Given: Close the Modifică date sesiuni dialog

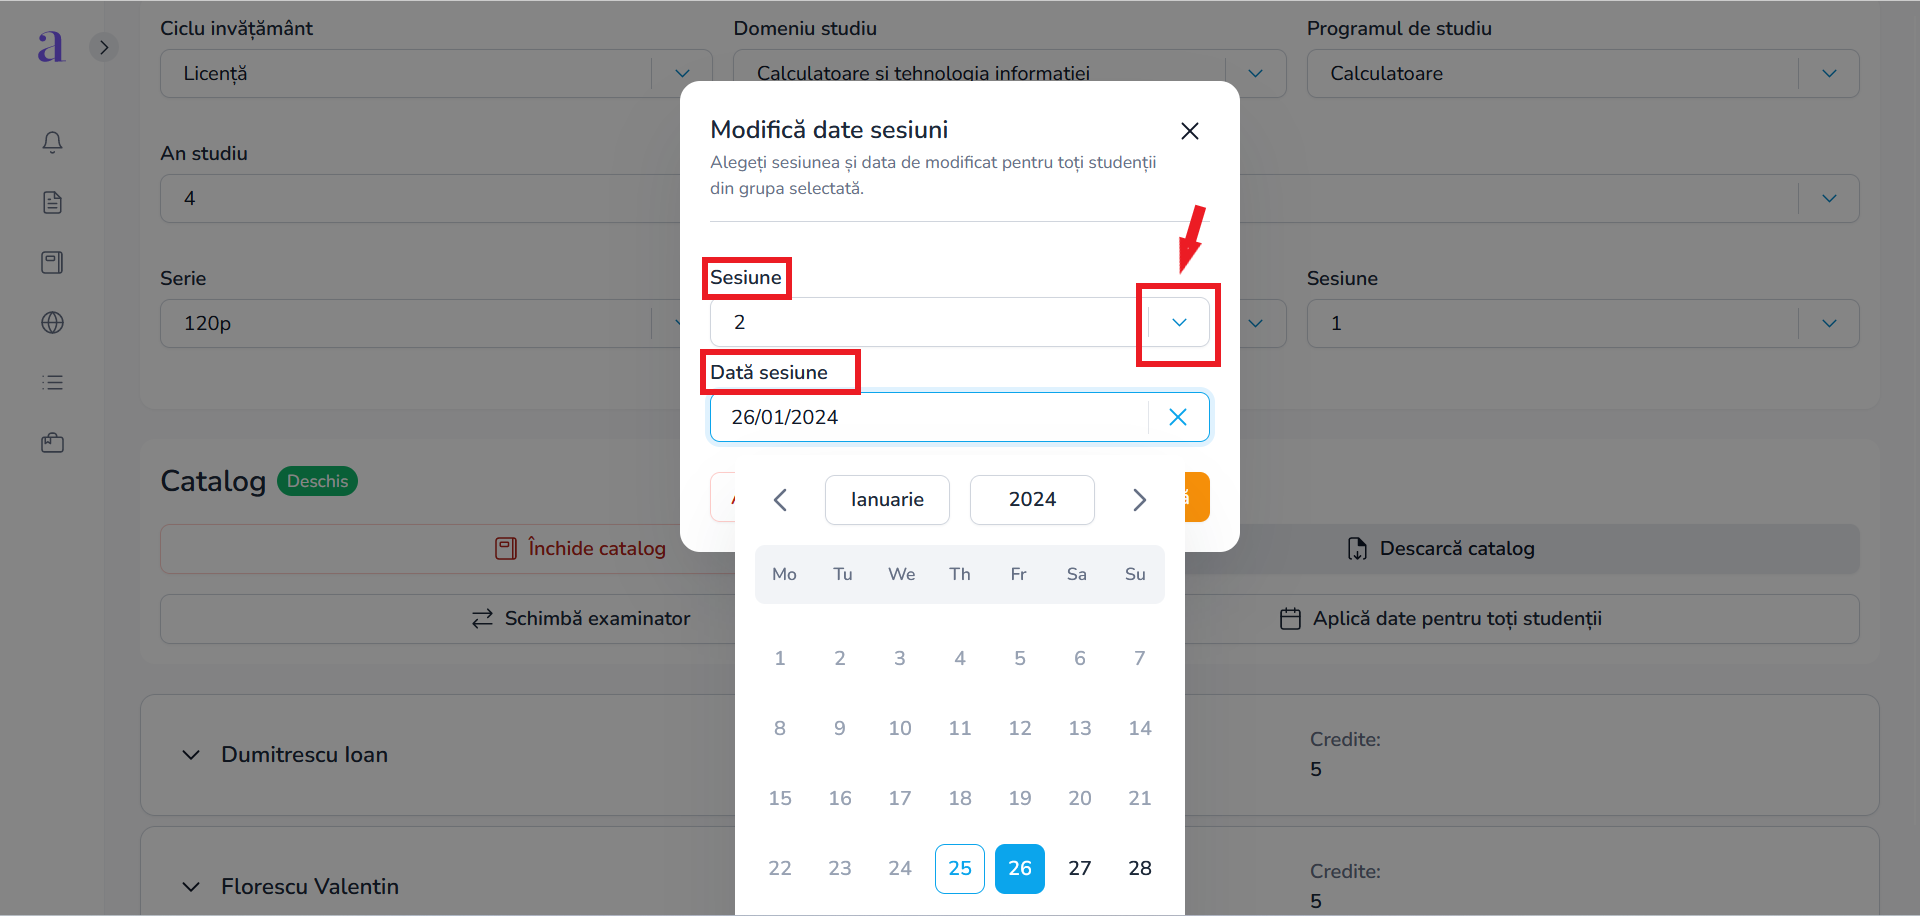Looking at the screenshot, I should coord(1190,131).
